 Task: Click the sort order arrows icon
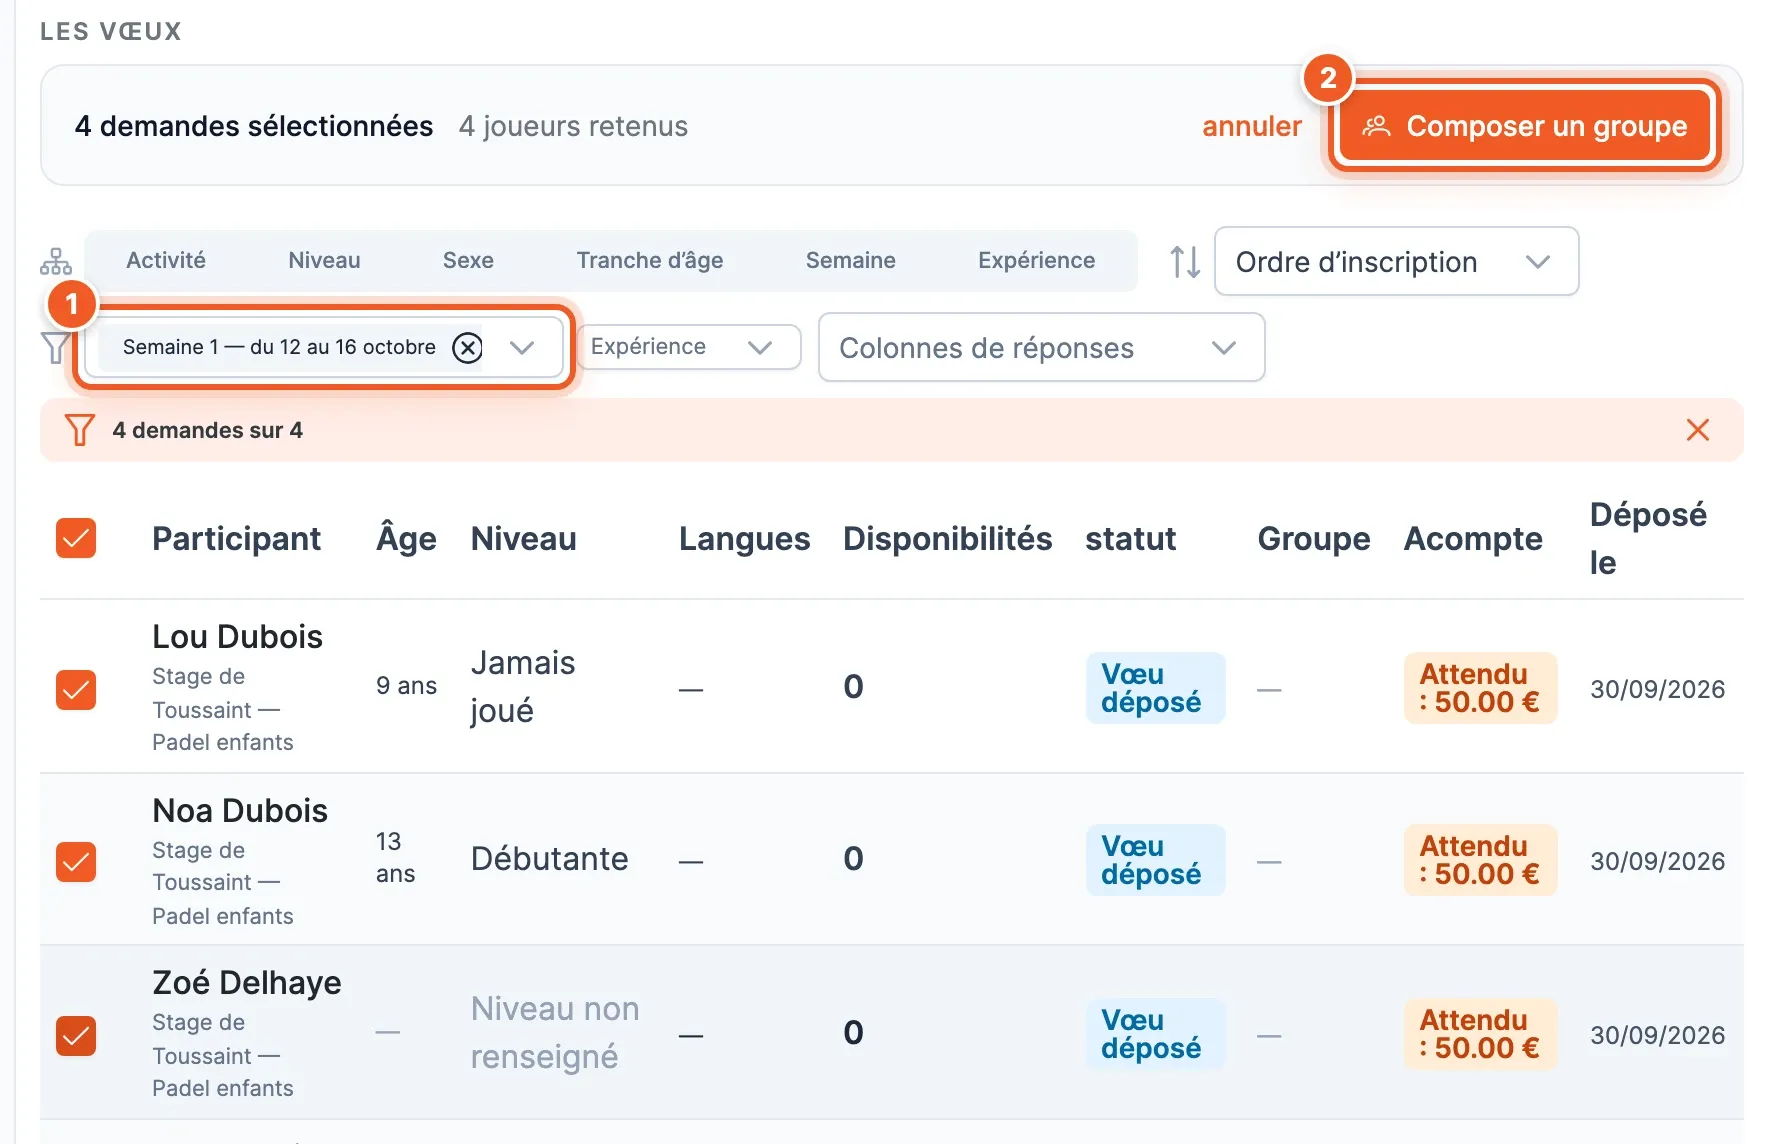pos(1185,262)
